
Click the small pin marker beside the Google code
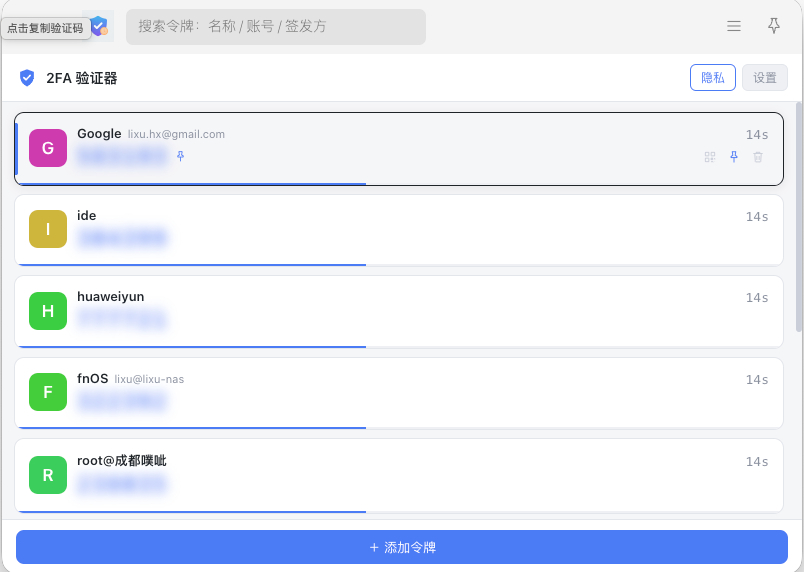click(180, 156)
